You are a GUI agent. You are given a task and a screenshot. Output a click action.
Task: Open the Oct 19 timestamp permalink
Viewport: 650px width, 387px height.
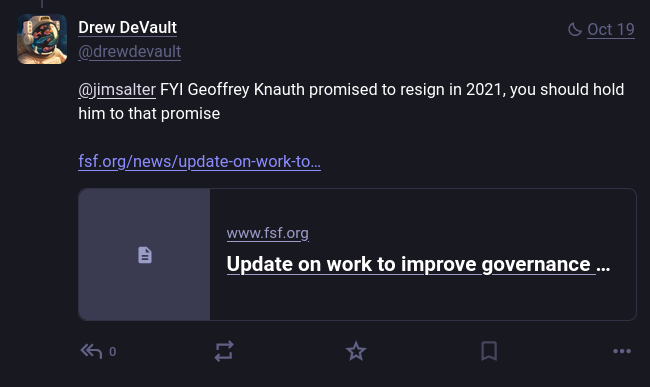pos(611,29)
